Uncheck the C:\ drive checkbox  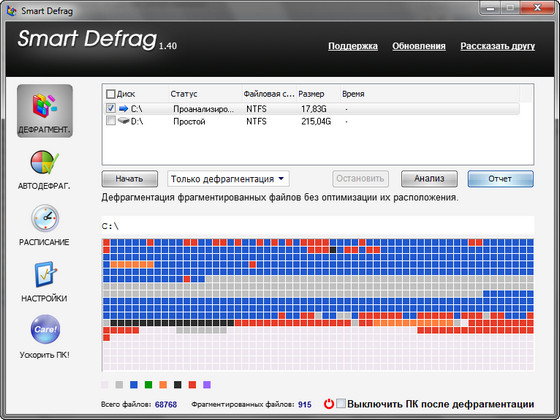click(111, 108)
